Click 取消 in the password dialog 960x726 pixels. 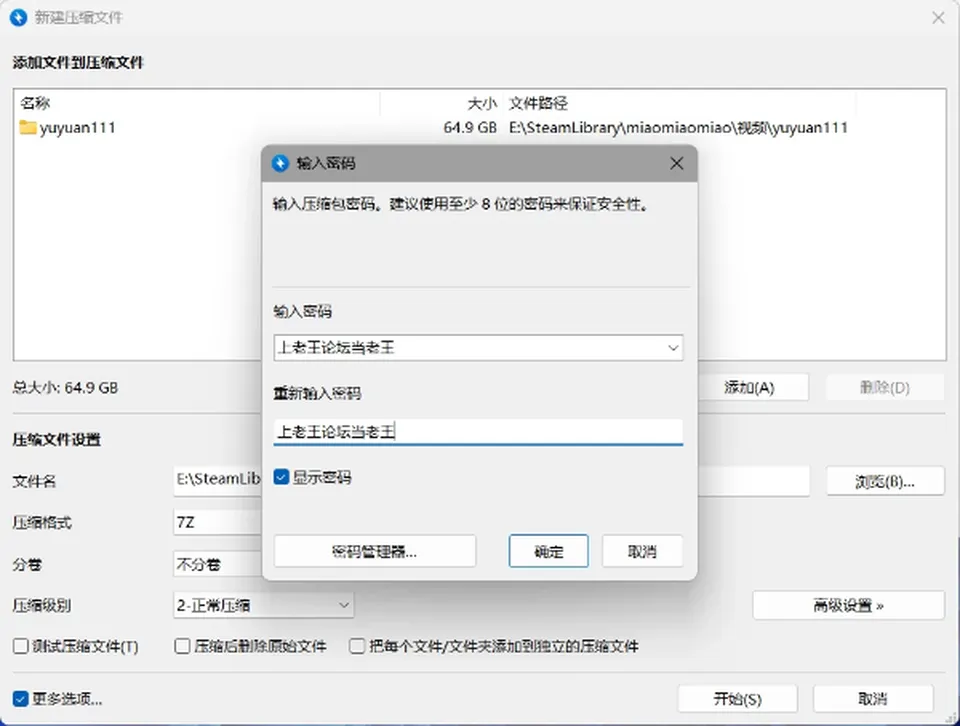642,551
